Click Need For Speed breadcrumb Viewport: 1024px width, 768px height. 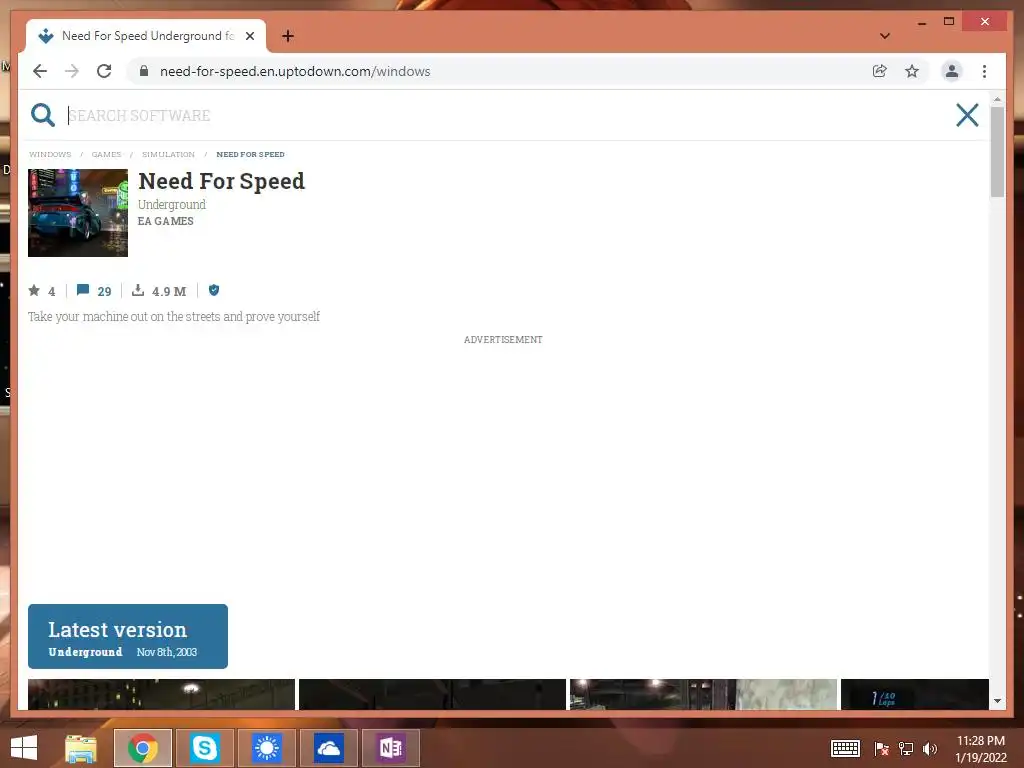(x=251, y=155)
